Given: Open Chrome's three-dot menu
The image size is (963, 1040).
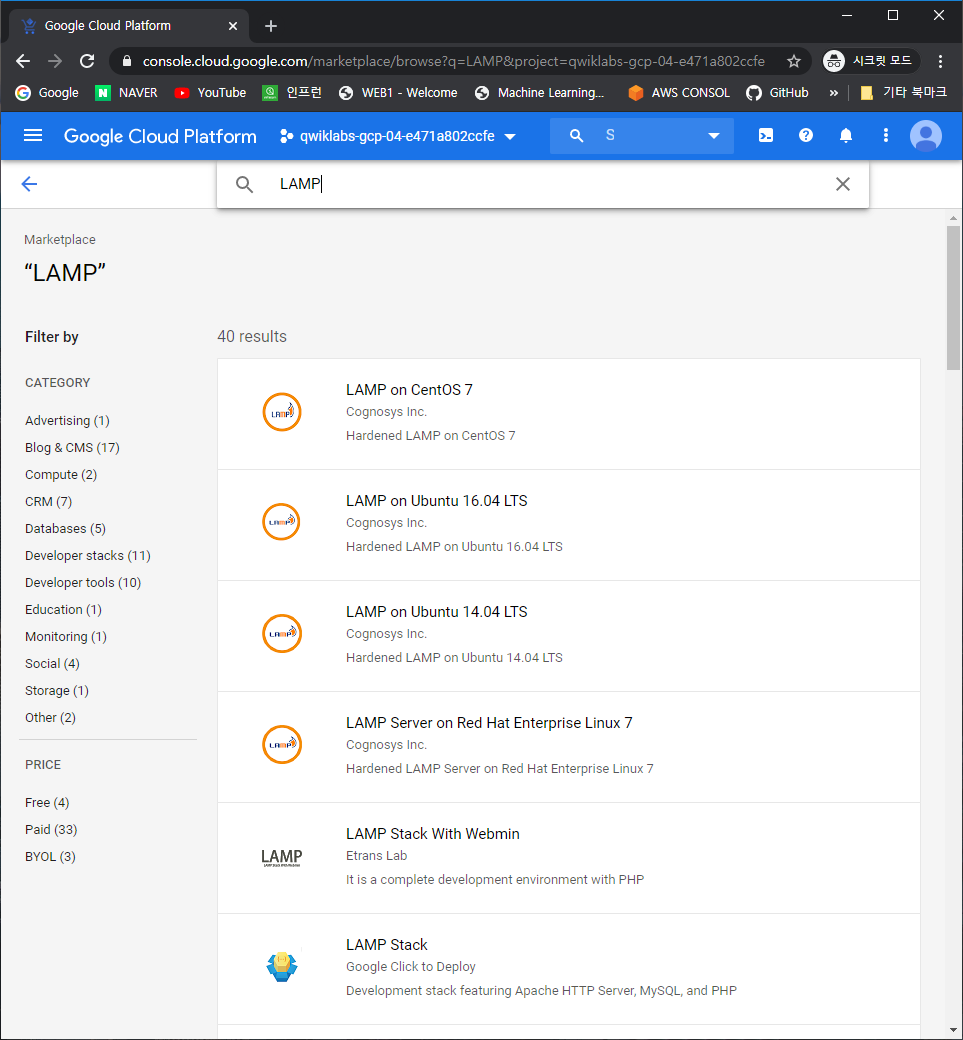Looking at the screenshot, I should click(940, 61).
